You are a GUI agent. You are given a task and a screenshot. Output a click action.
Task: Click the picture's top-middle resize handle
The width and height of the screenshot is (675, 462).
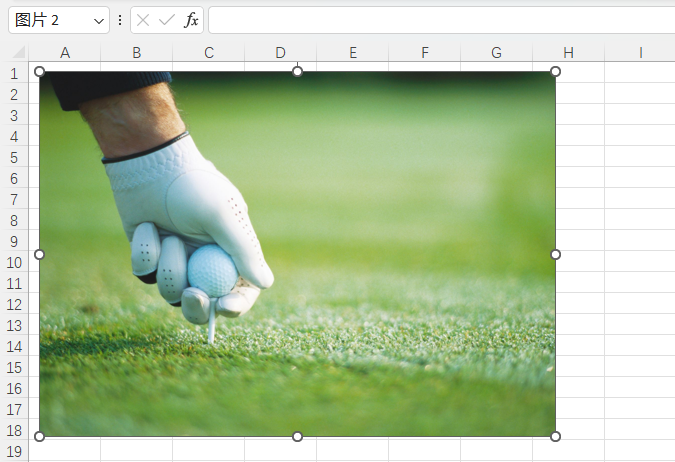coord(297,71)
